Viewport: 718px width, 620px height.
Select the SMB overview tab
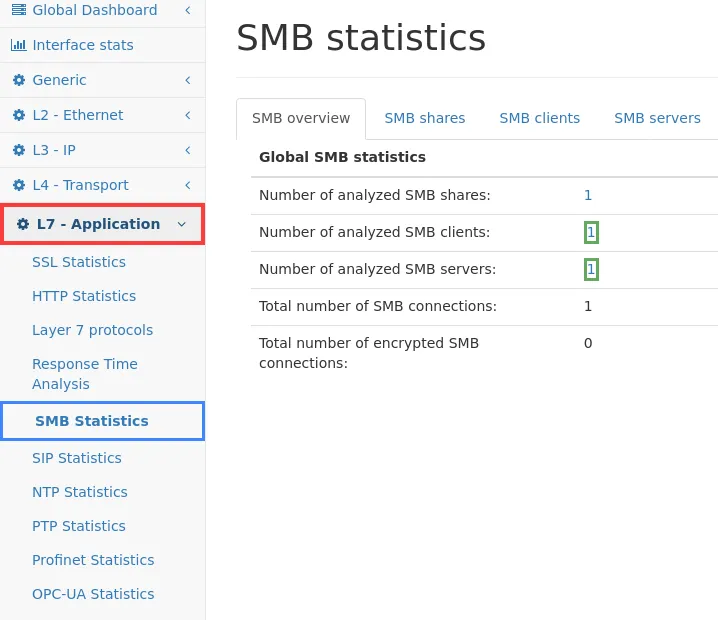[301, 118]
